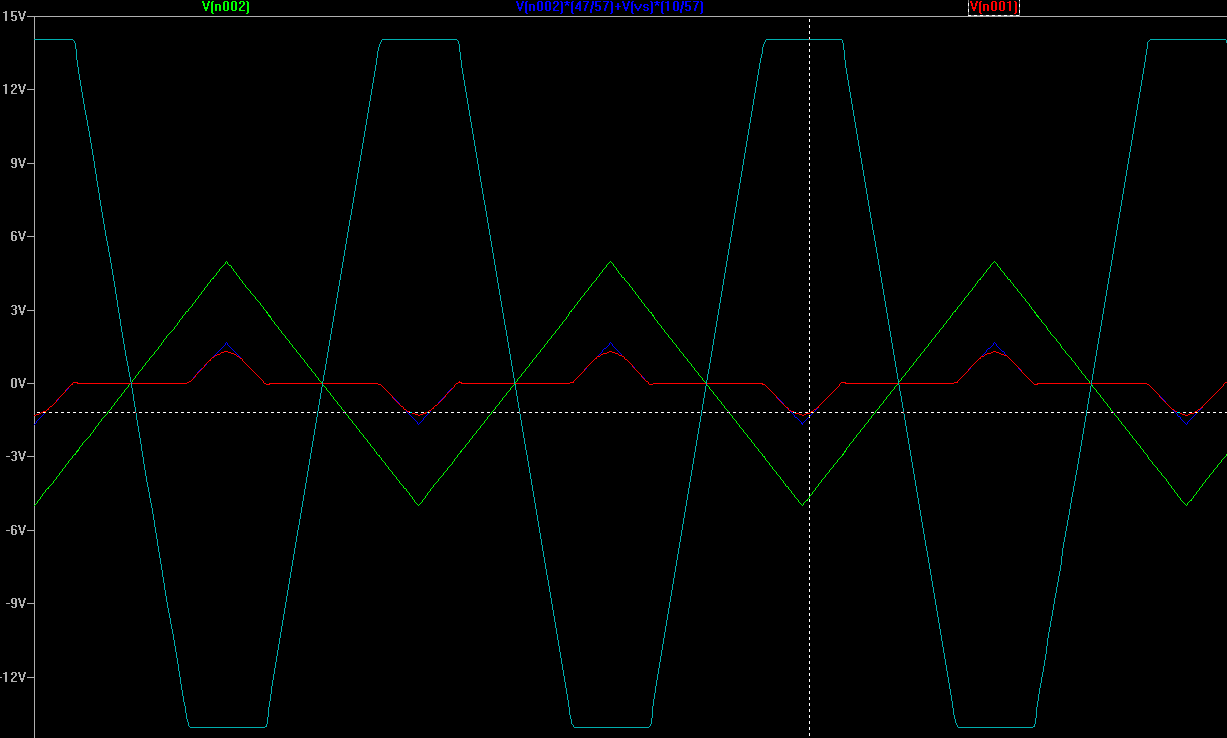Click the -3V vertical axis label

coord(14,457)
